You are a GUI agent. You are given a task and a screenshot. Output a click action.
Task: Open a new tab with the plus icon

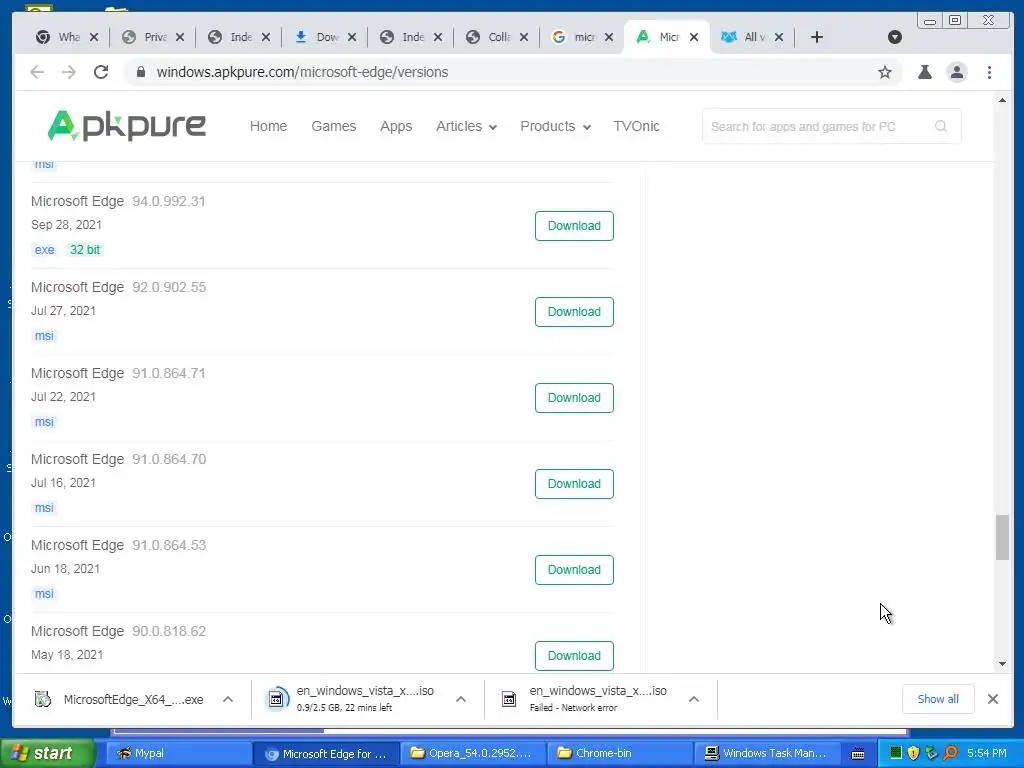[816, 37]
